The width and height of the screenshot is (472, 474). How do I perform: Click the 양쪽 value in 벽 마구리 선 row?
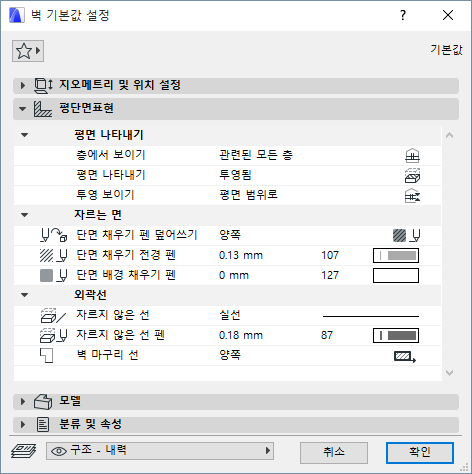(230, 355)
